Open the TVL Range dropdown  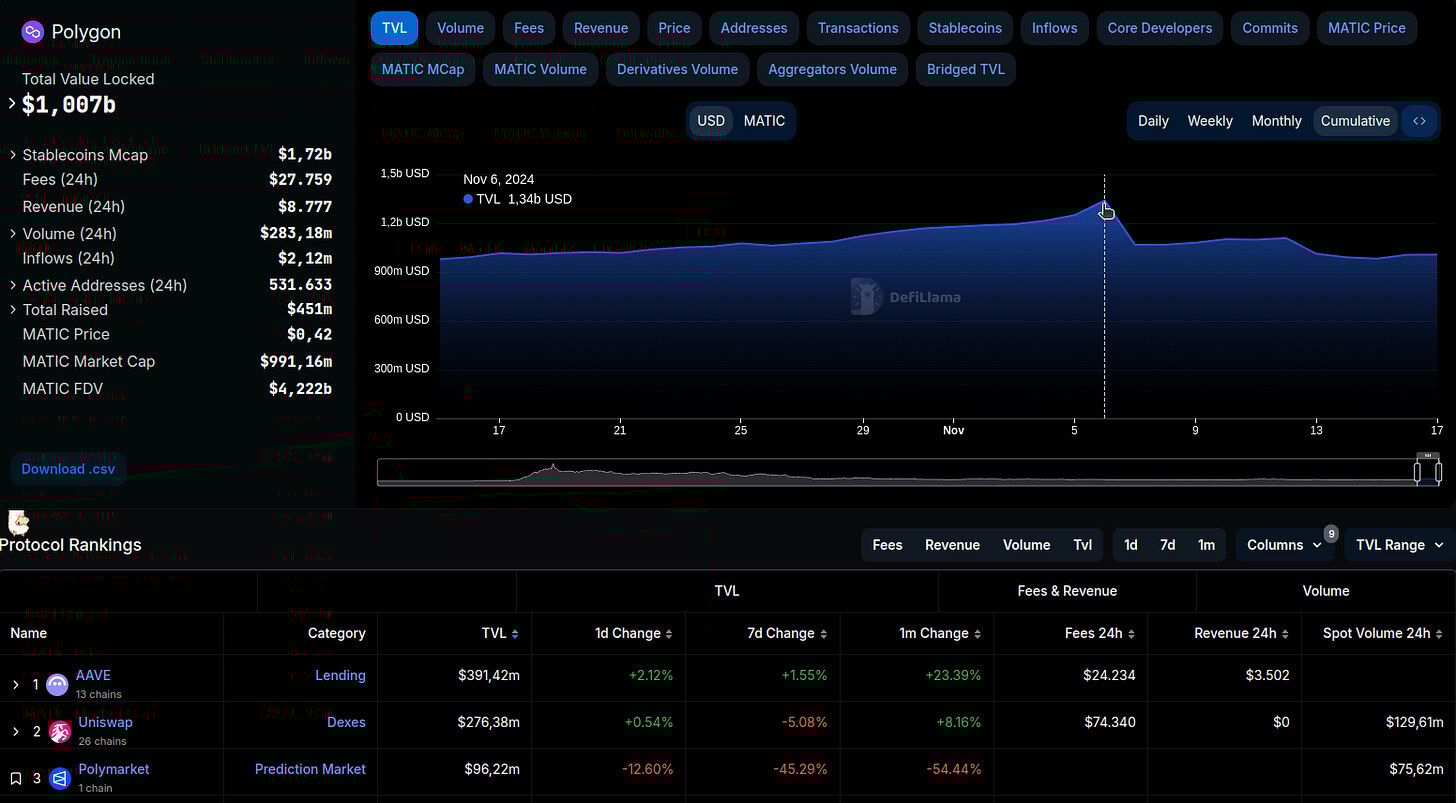coord(1399,545)
